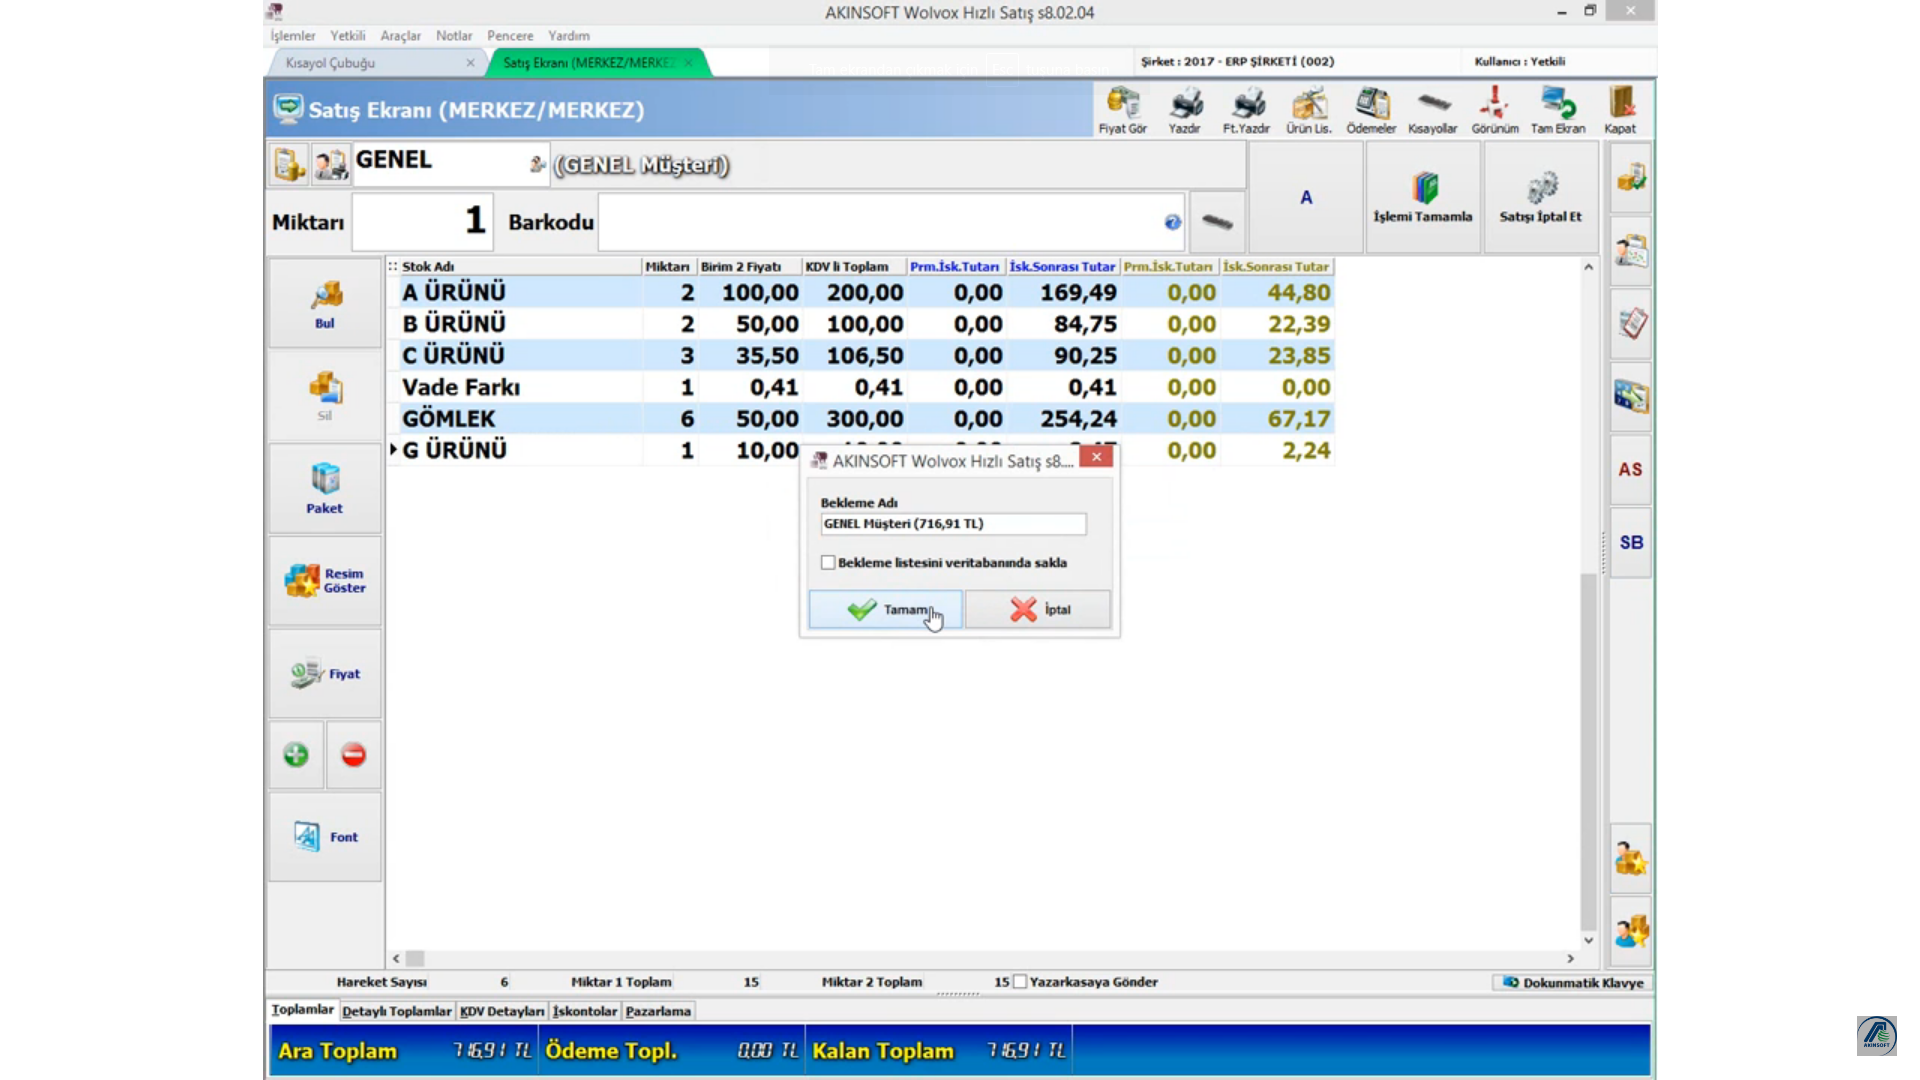This screenshot has height=1080, width=1920.
Task: Click the grid horizontal scrollbar right arrow
Action: (1570, 958)
